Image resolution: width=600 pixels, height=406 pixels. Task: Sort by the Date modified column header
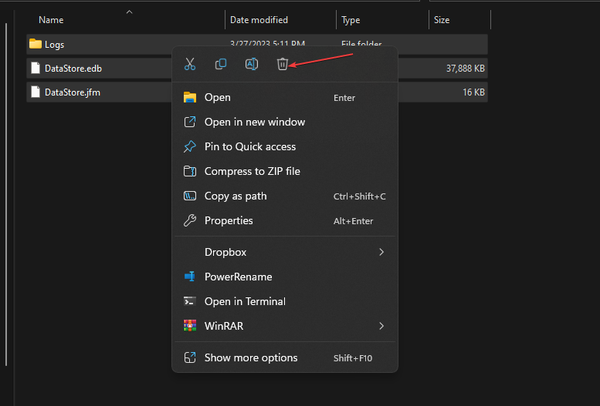coord(260,19)
